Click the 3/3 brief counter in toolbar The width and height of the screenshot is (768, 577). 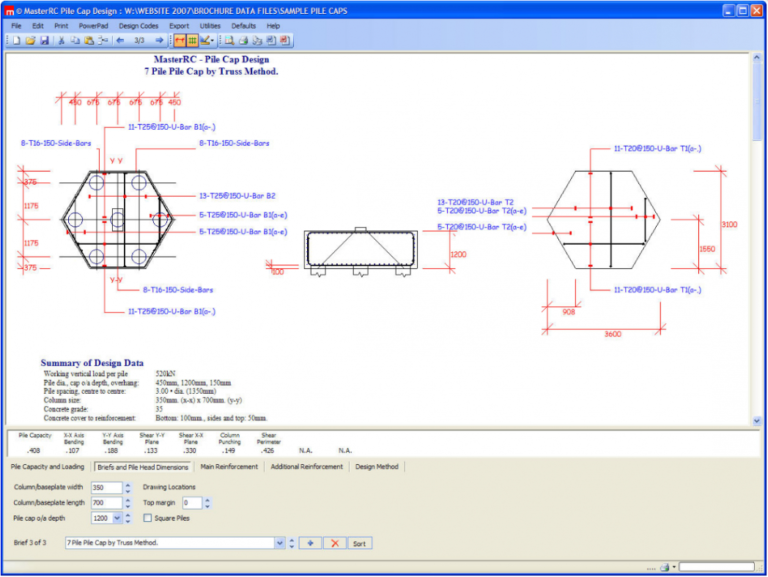click(x=140, y=41)
